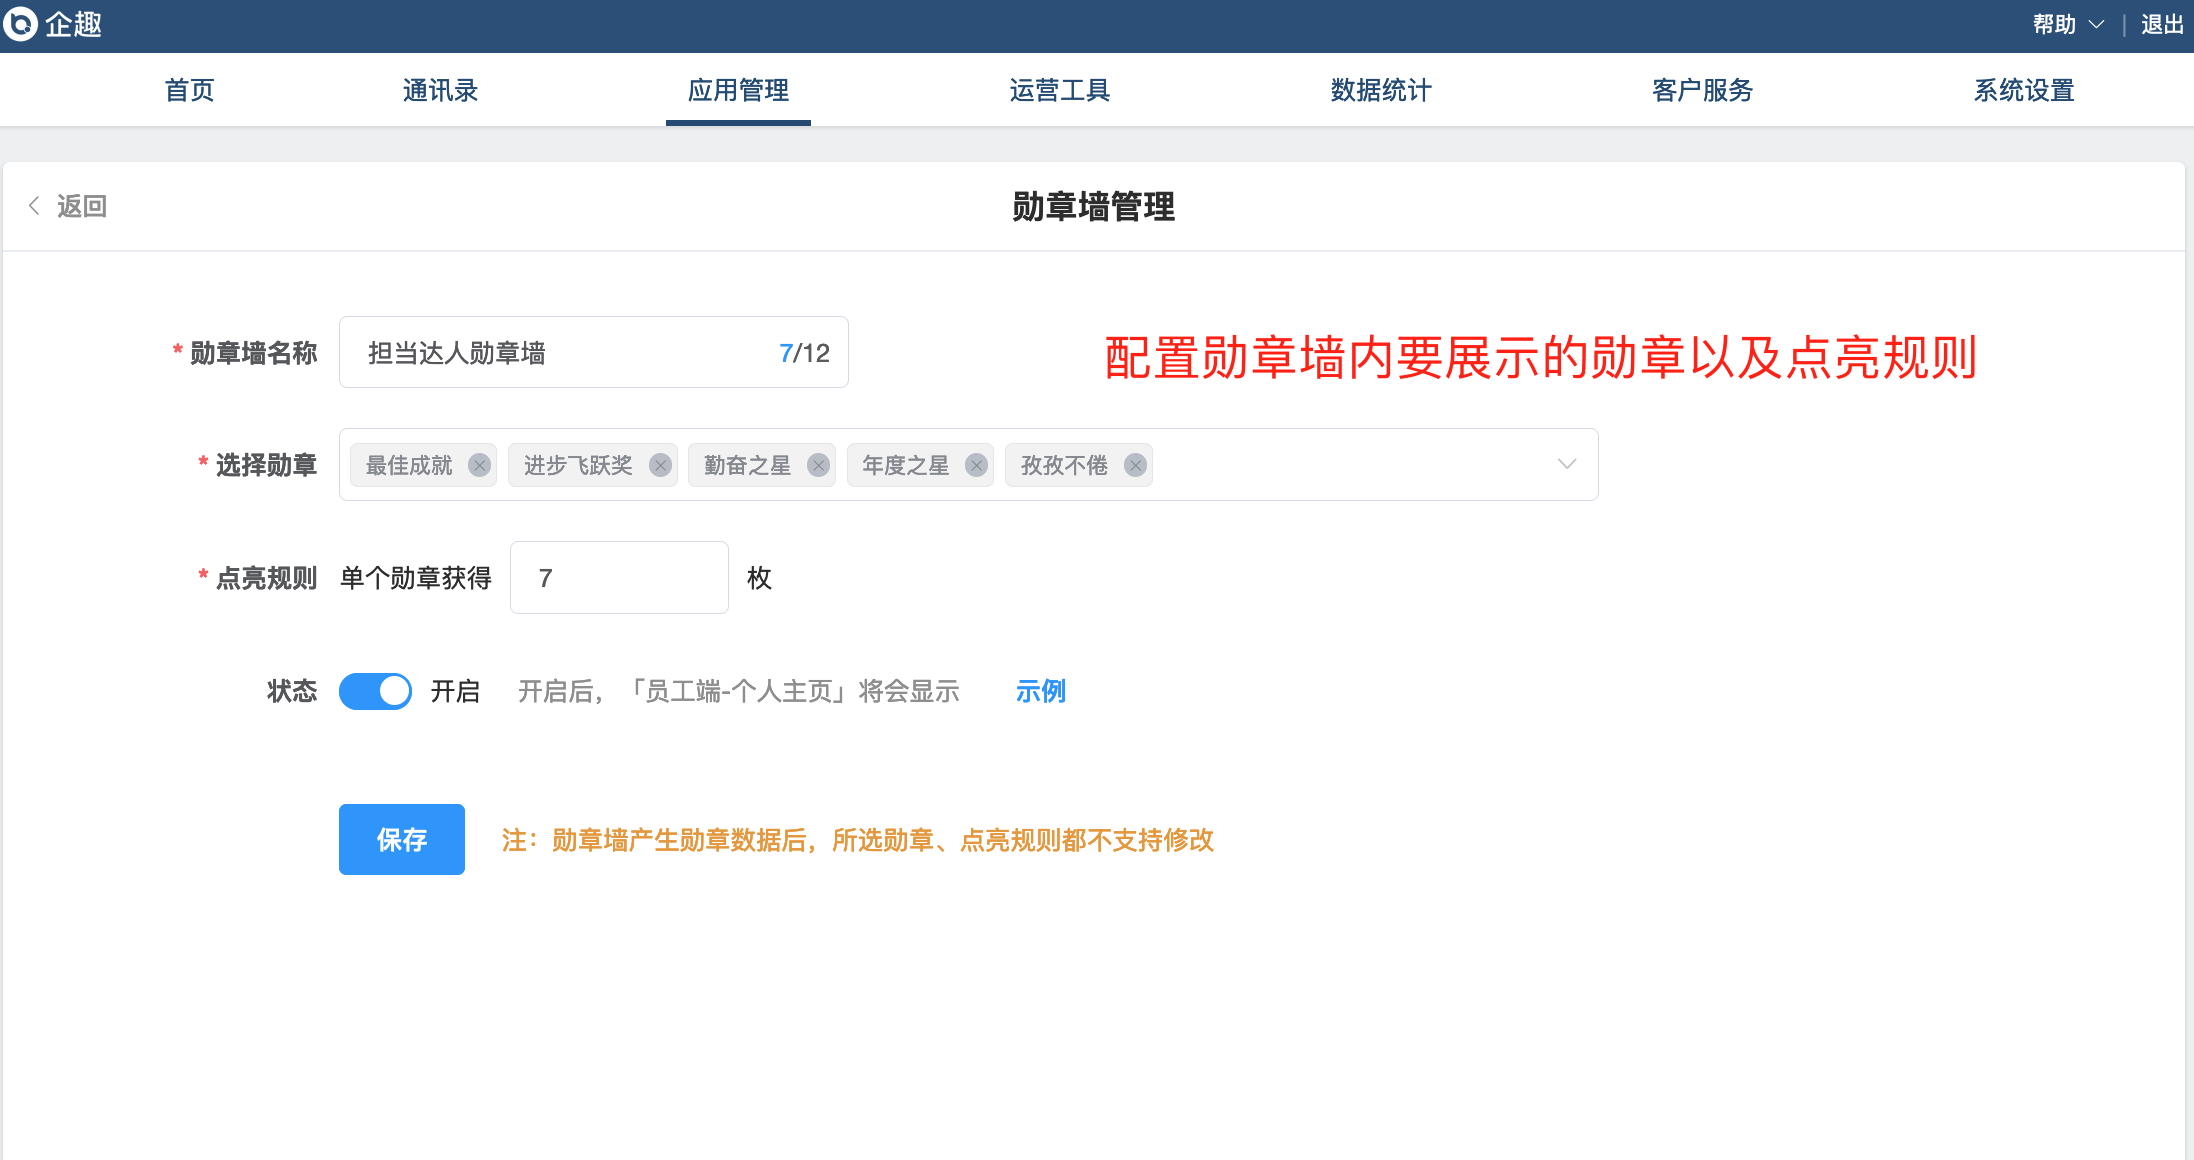Expand the 选择勋章 dropdown arrow

(x=1566, y=464)
